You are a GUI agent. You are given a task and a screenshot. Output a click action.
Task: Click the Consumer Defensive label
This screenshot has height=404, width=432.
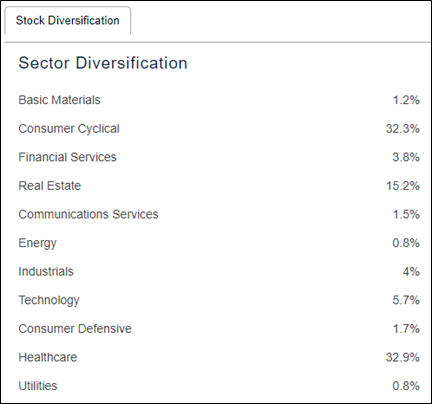75,329
